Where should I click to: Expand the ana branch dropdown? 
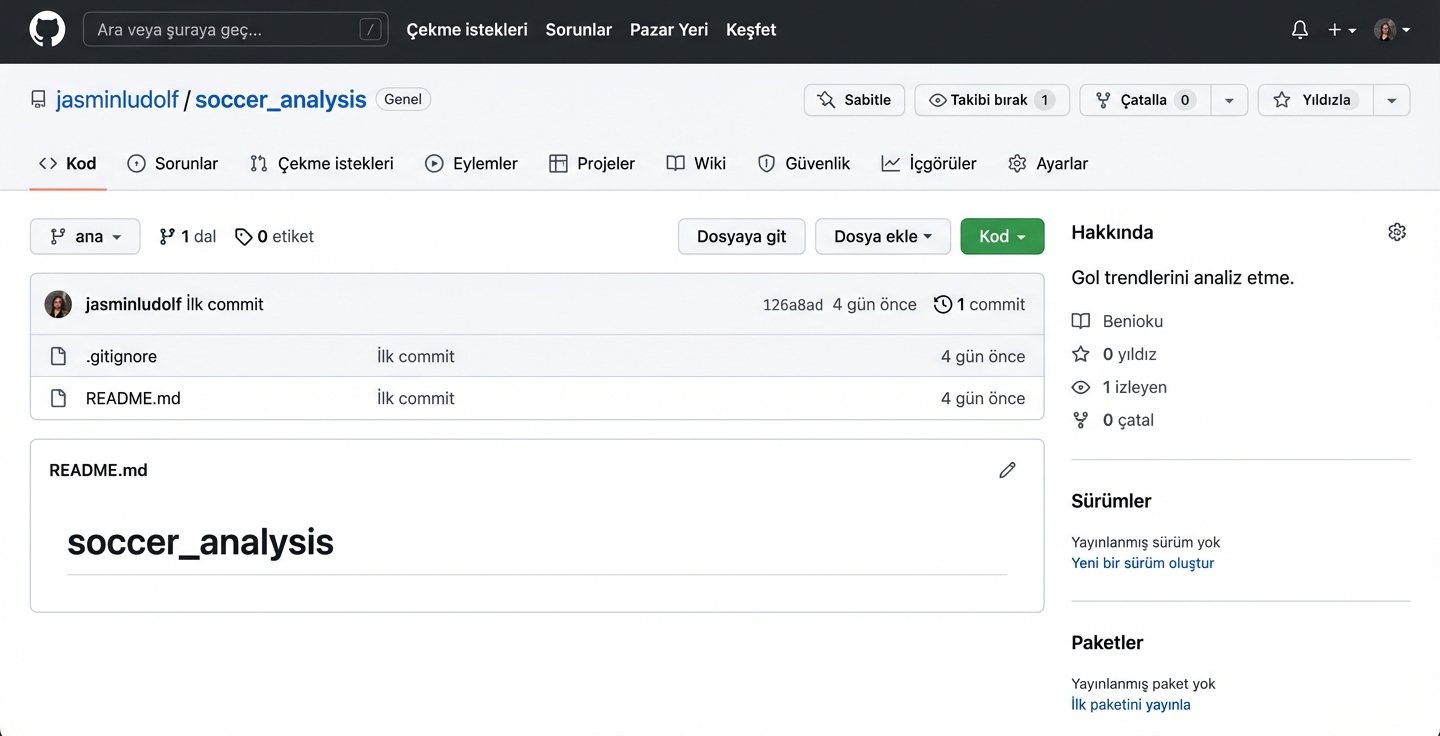tap(85, 237)
